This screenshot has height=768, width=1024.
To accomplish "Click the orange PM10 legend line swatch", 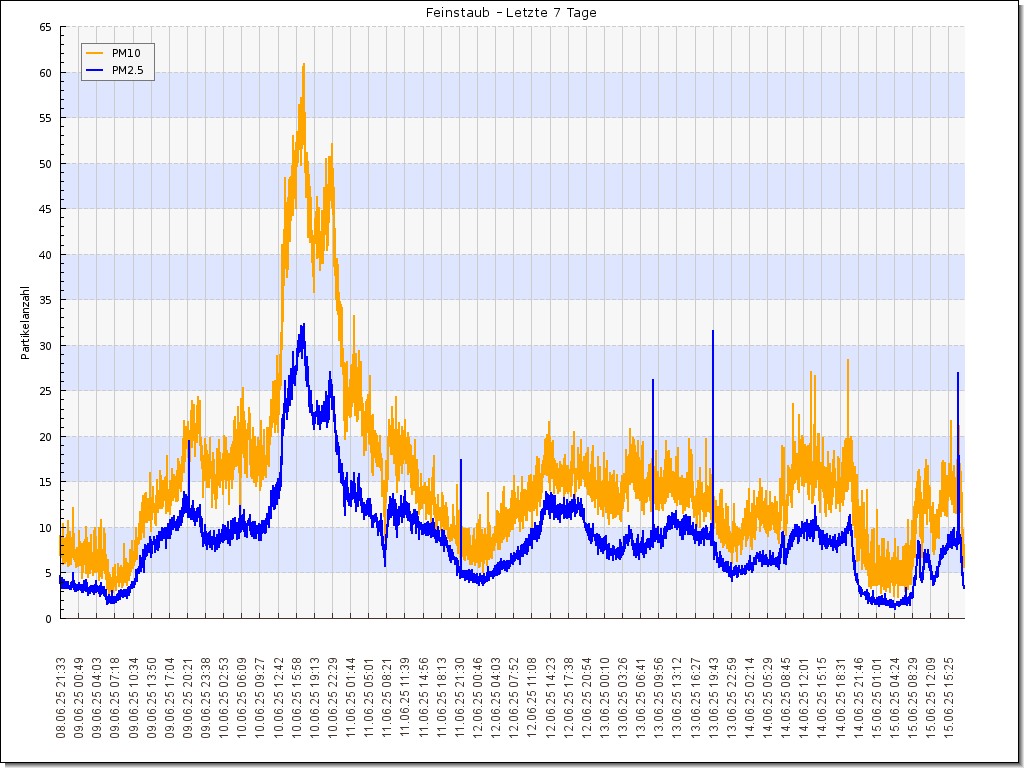I will 96,53.
